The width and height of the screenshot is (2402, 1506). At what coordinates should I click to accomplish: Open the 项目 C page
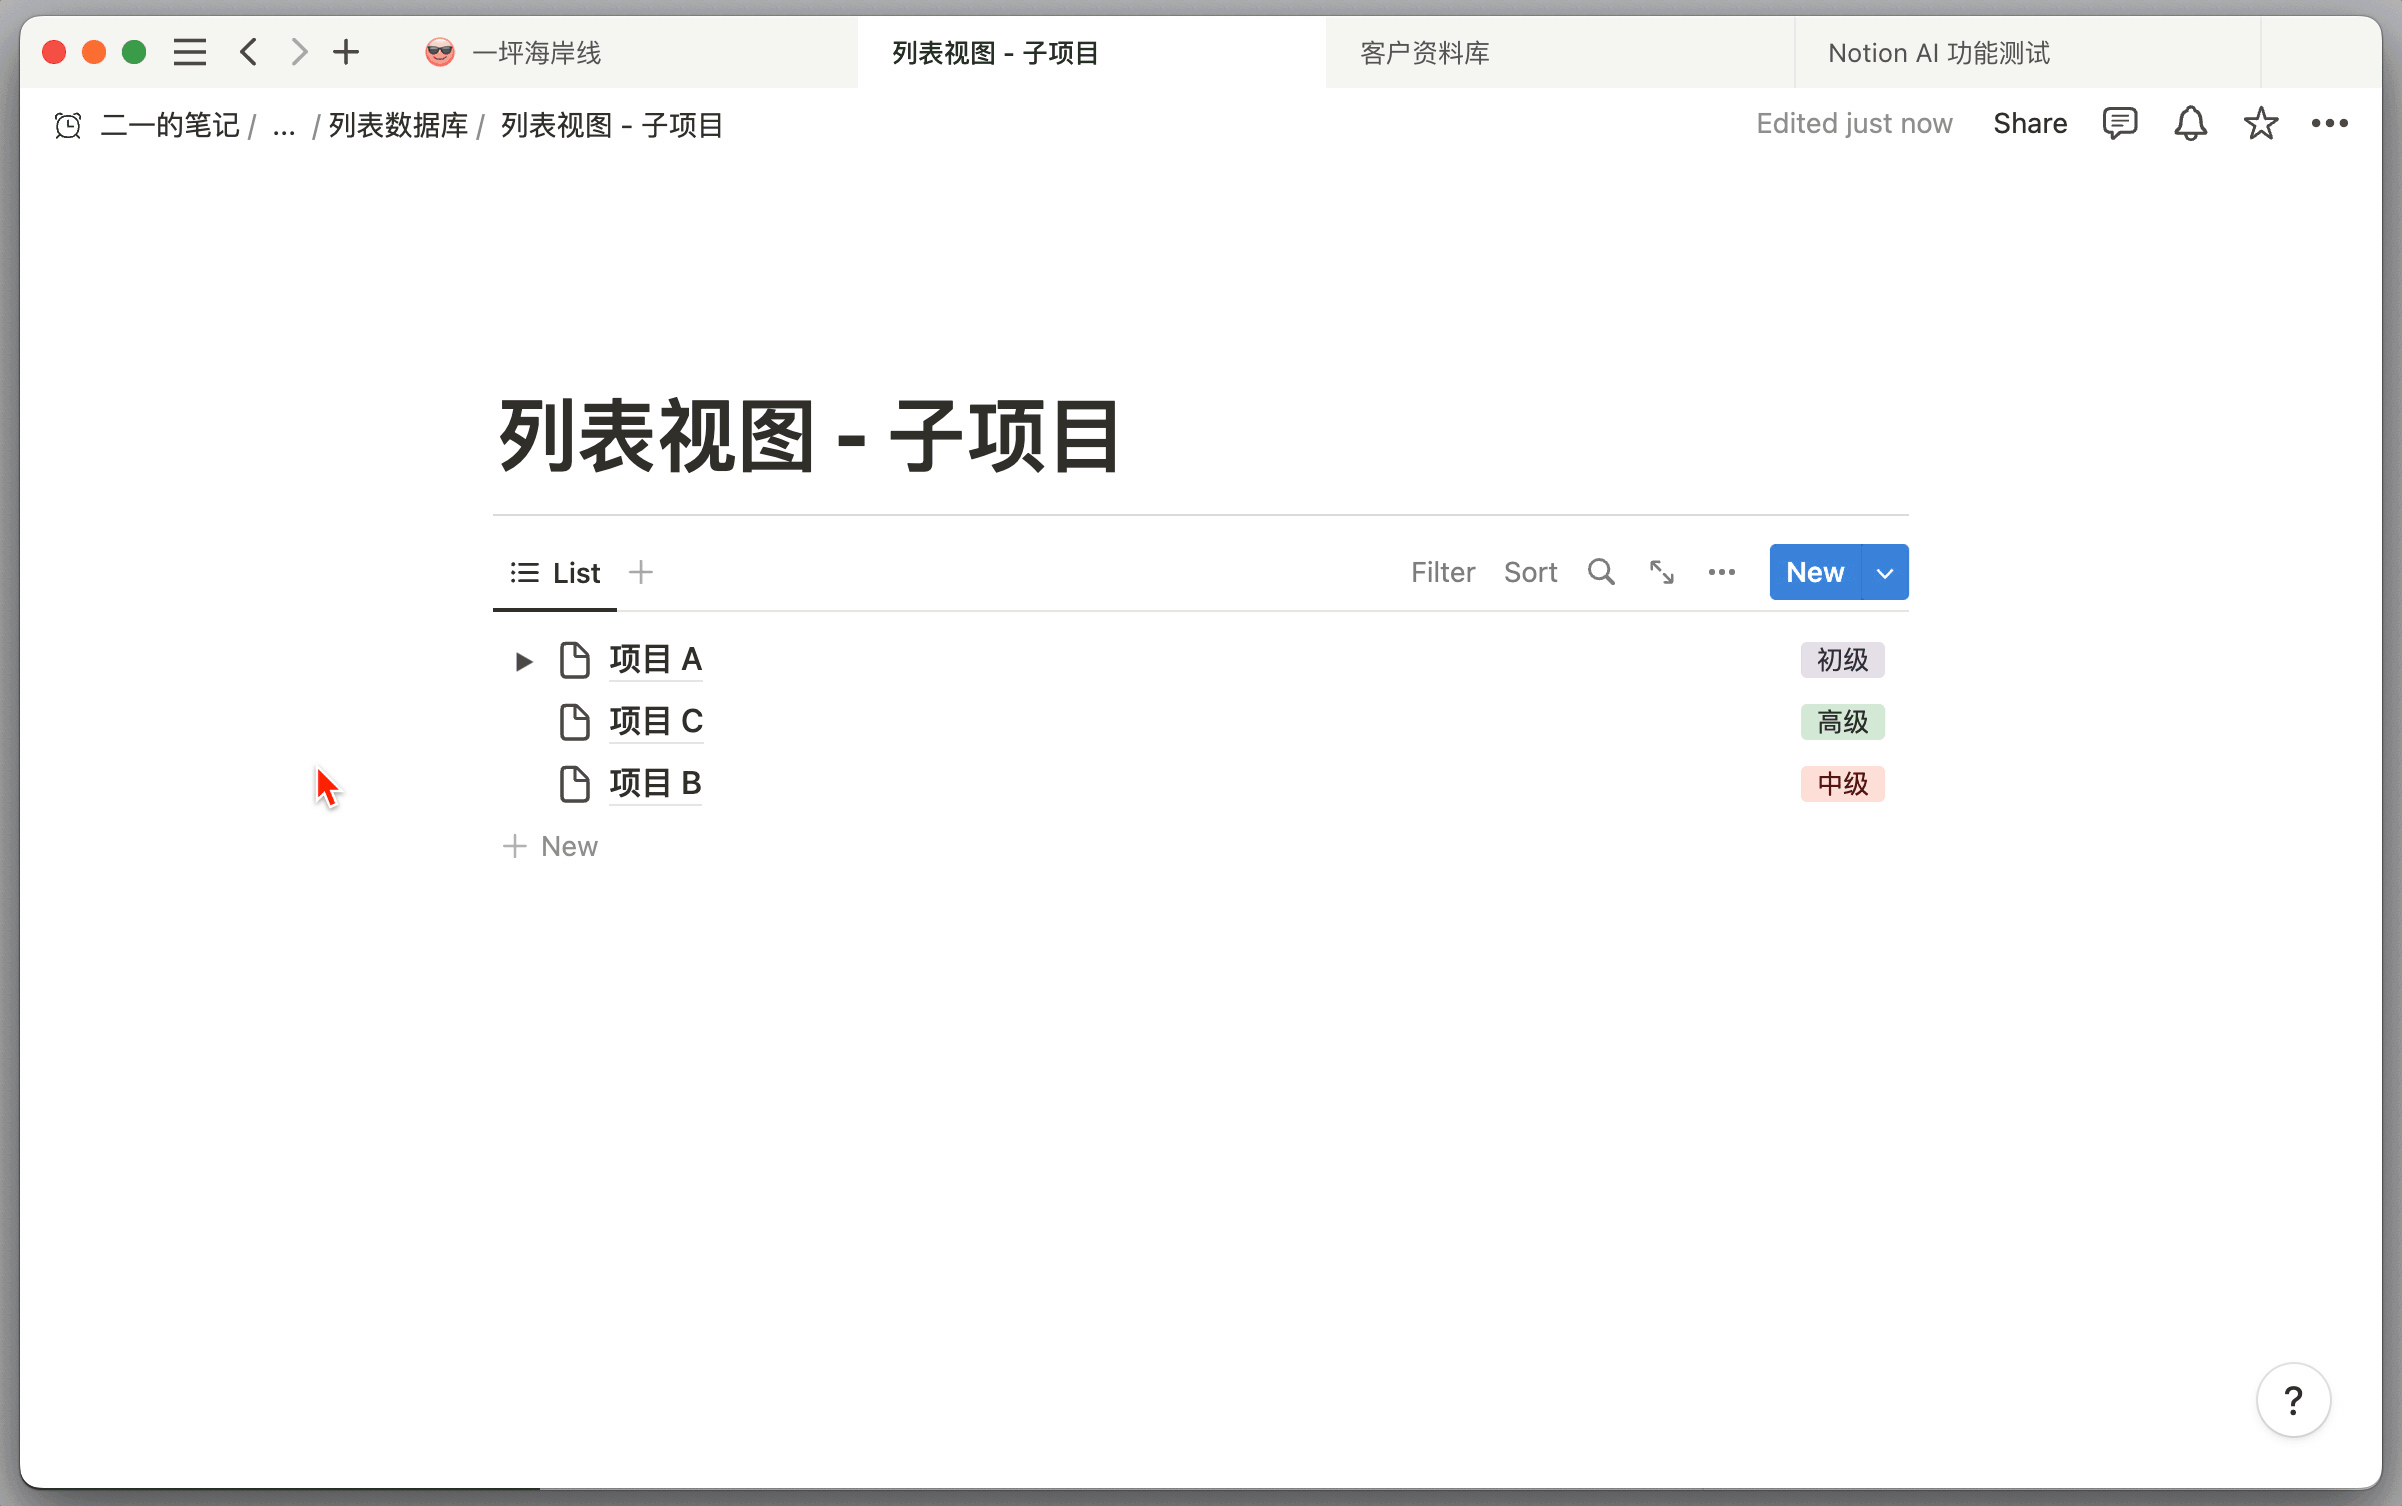click(656, 722)
